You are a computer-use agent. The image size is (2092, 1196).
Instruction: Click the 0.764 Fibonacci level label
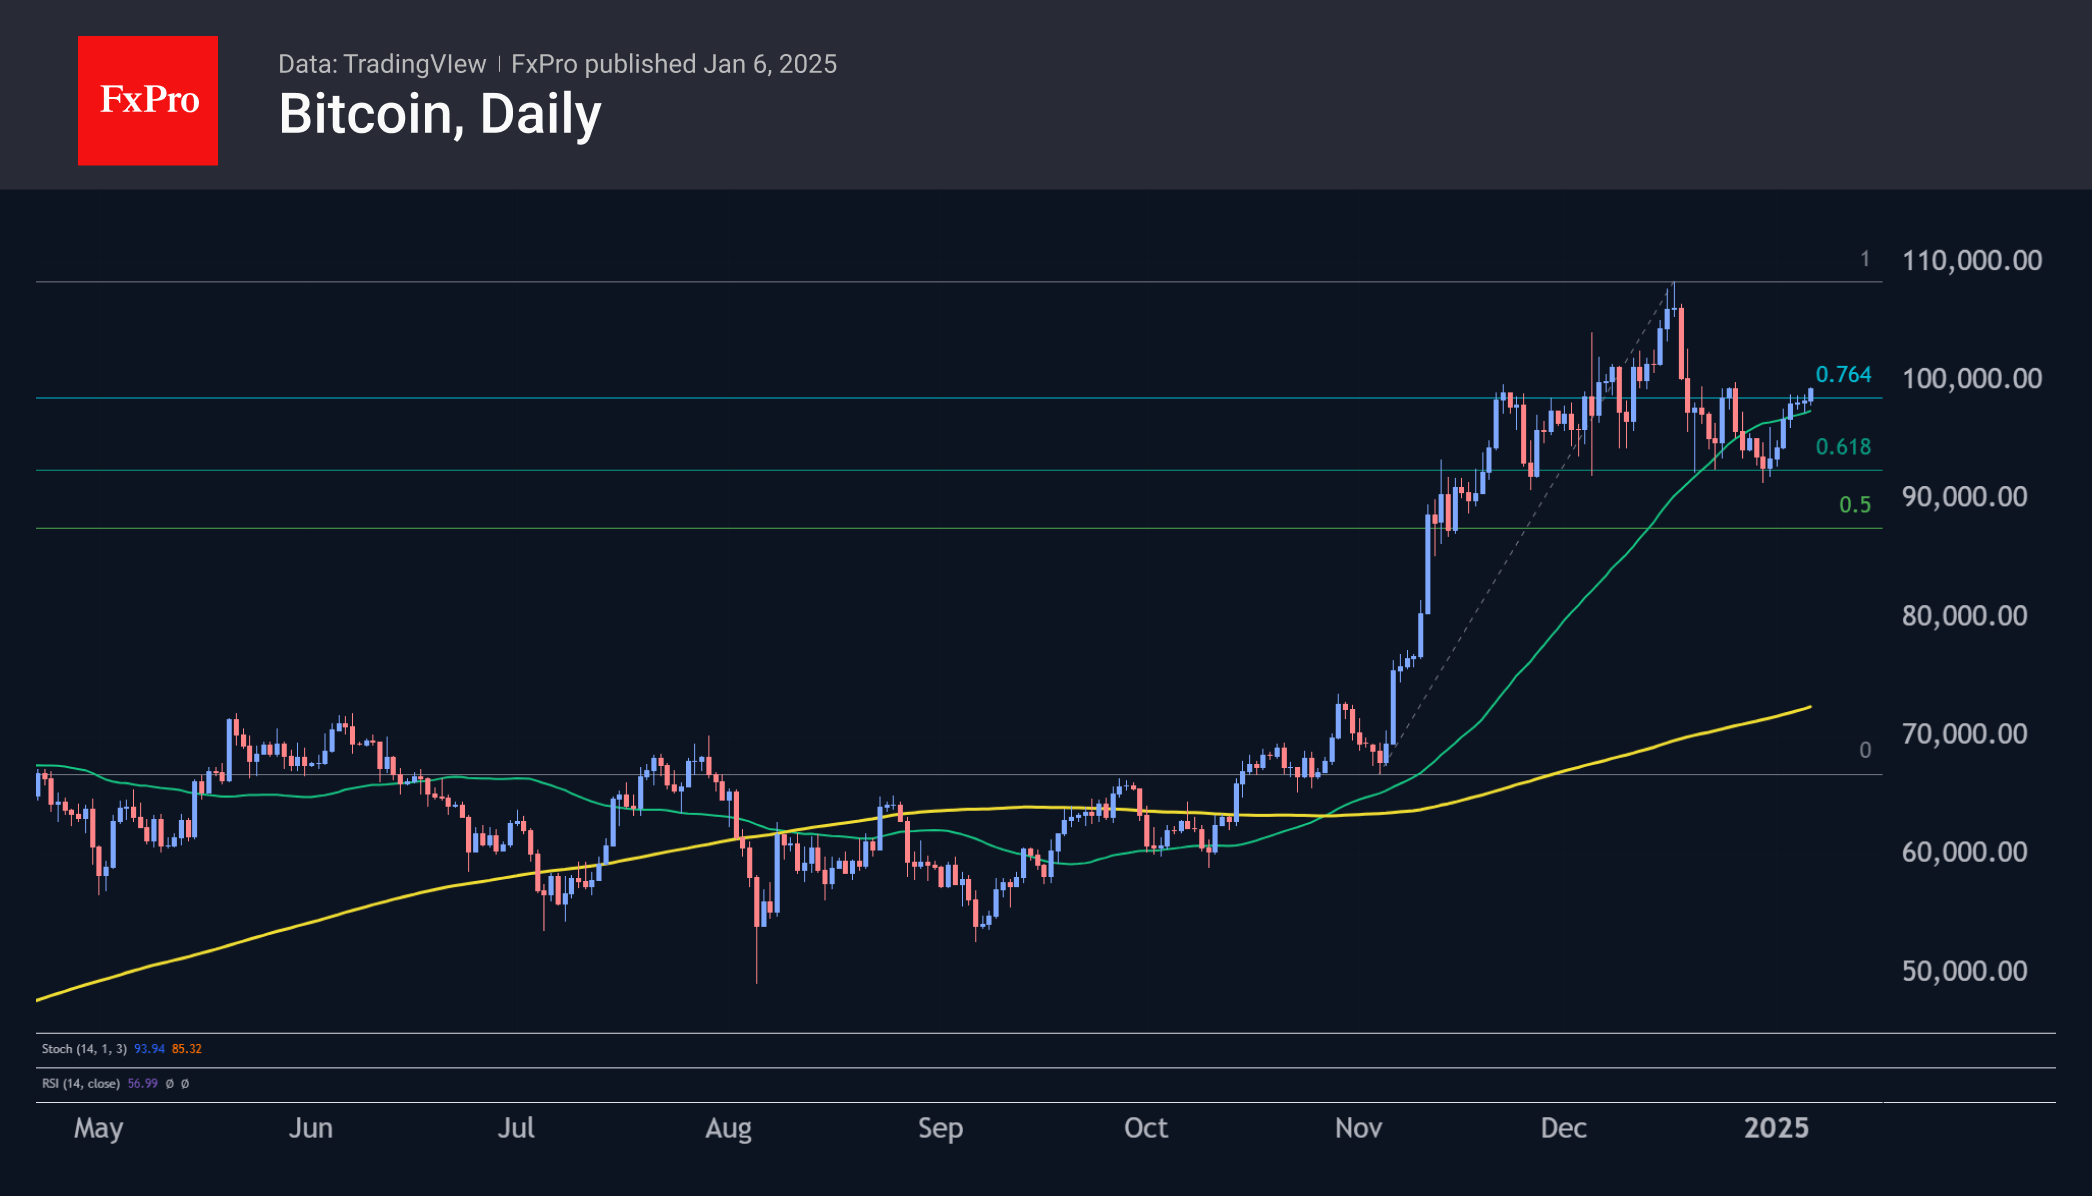1842,375
